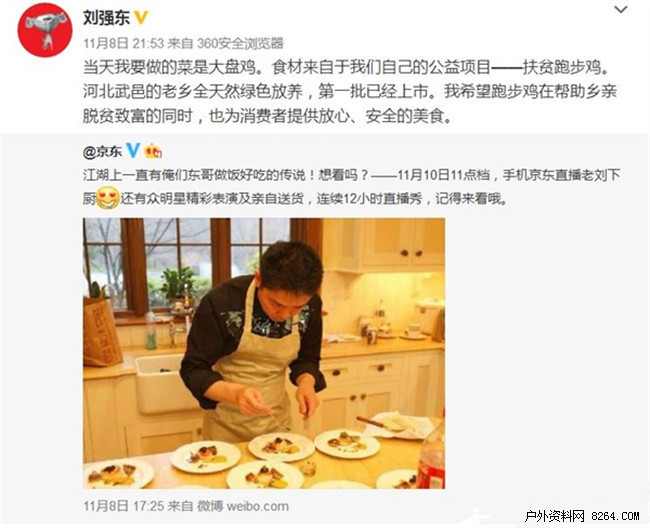
Task: Click the 11月8日 21:53 post timestamp
Action: coord(124,43)
